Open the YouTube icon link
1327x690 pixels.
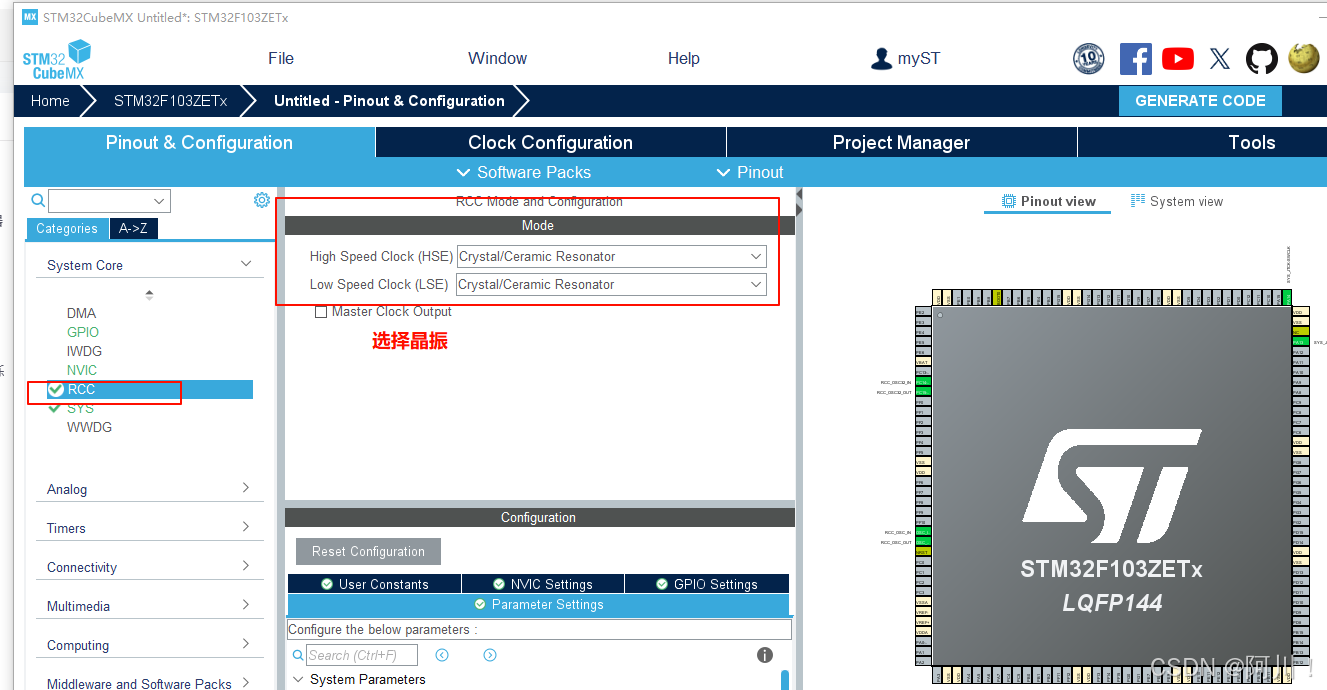pos(1178,59)
